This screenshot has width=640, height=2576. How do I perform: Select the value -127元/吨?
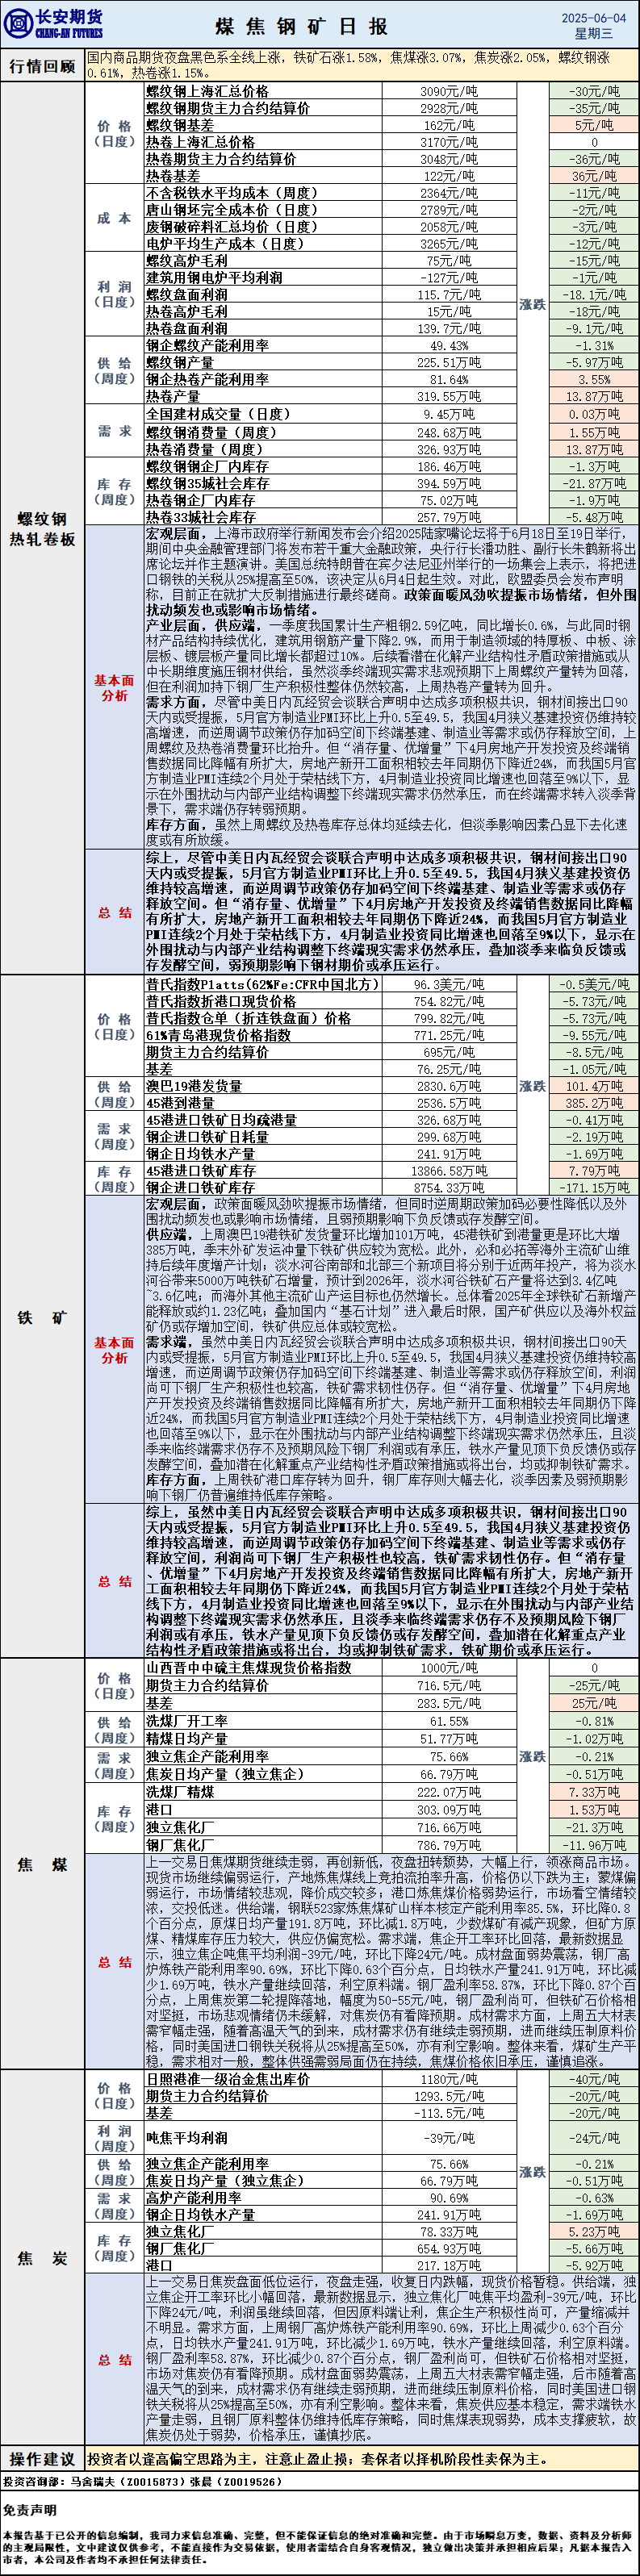[x=448, y=278]
